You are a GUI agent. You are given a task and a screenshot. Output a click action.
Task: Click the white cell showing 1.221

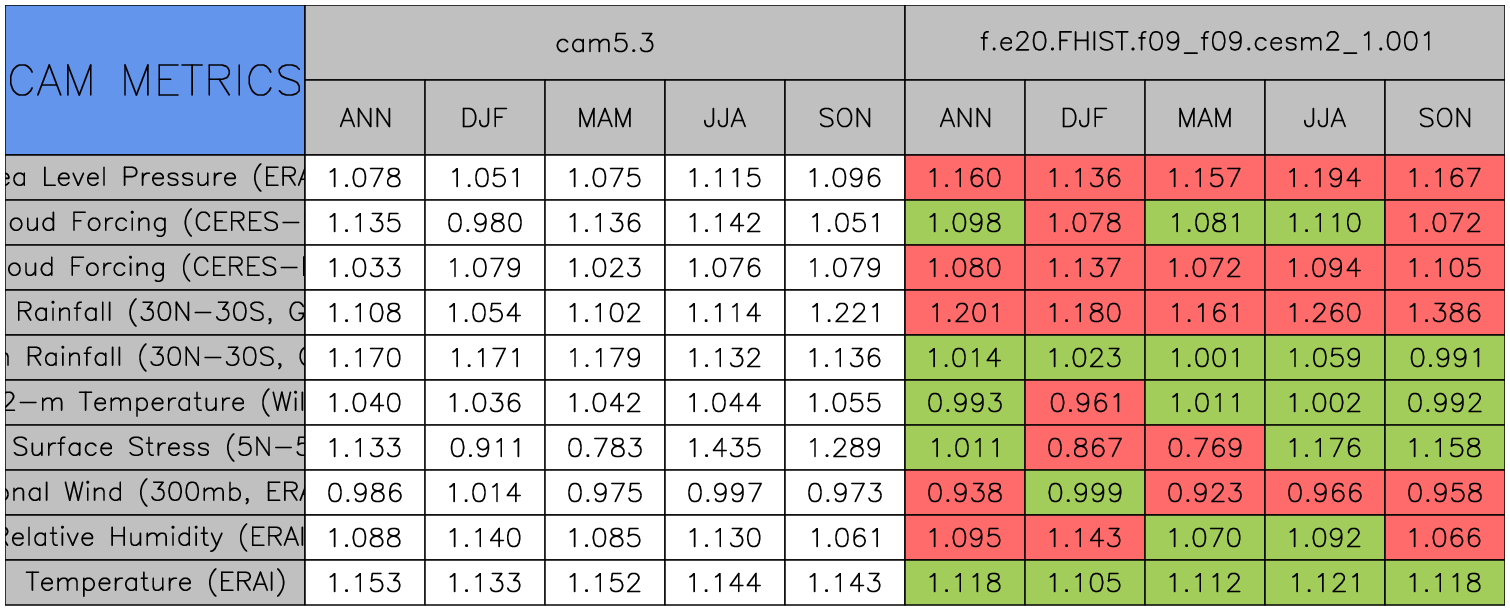[845, 313]
